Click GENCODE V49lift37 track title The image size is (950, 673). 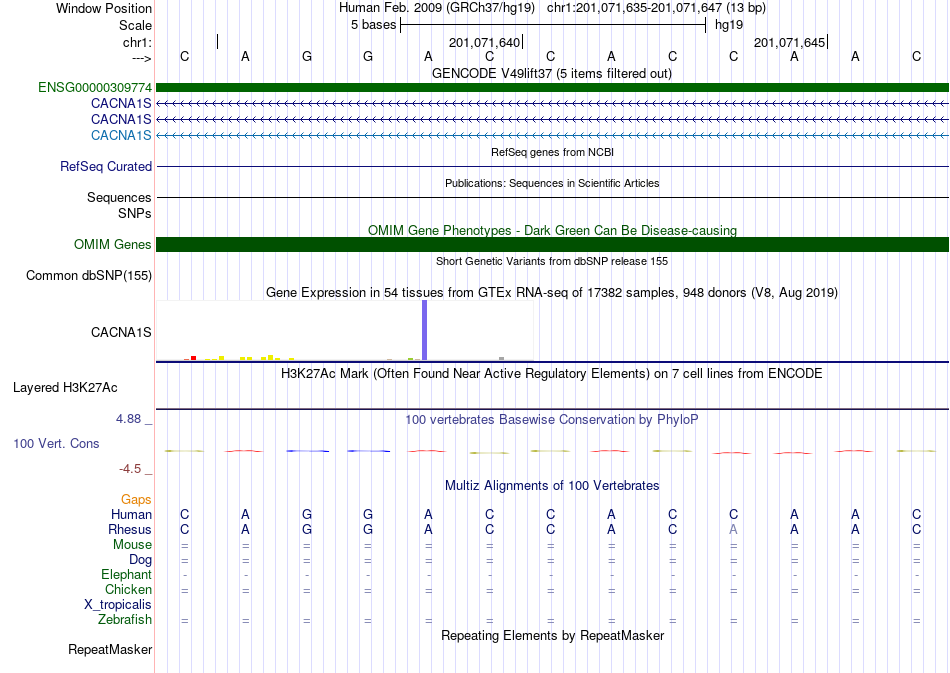pos(552,73)
